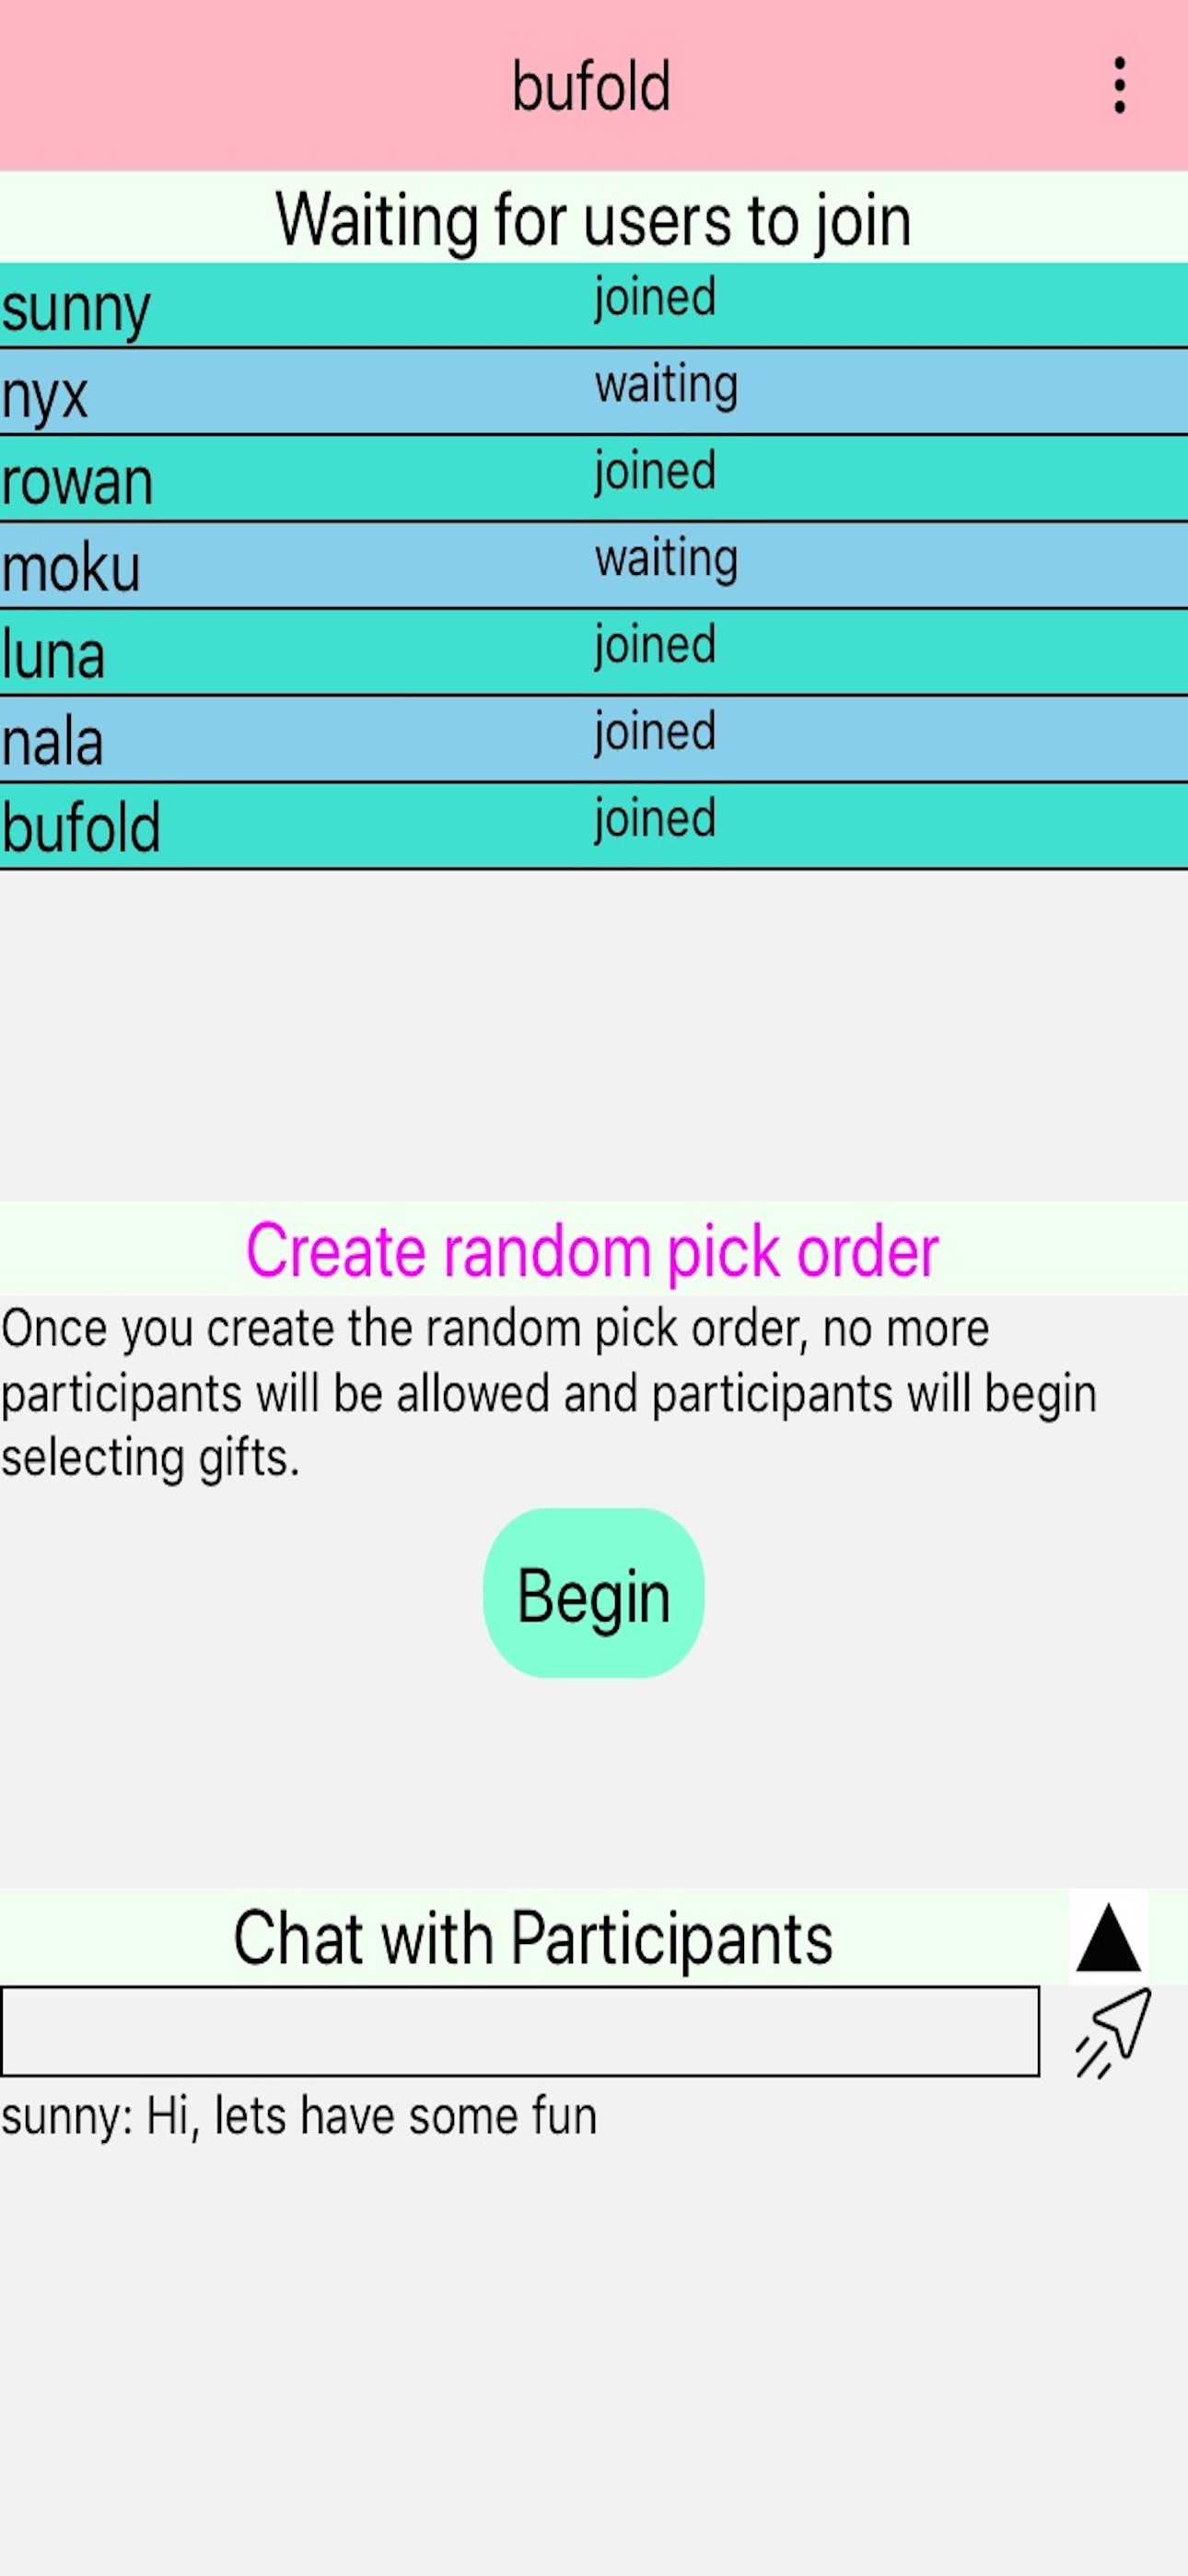Select the nala participant row
This screenshot has width=1188, height=2576.
coord(594,740)
